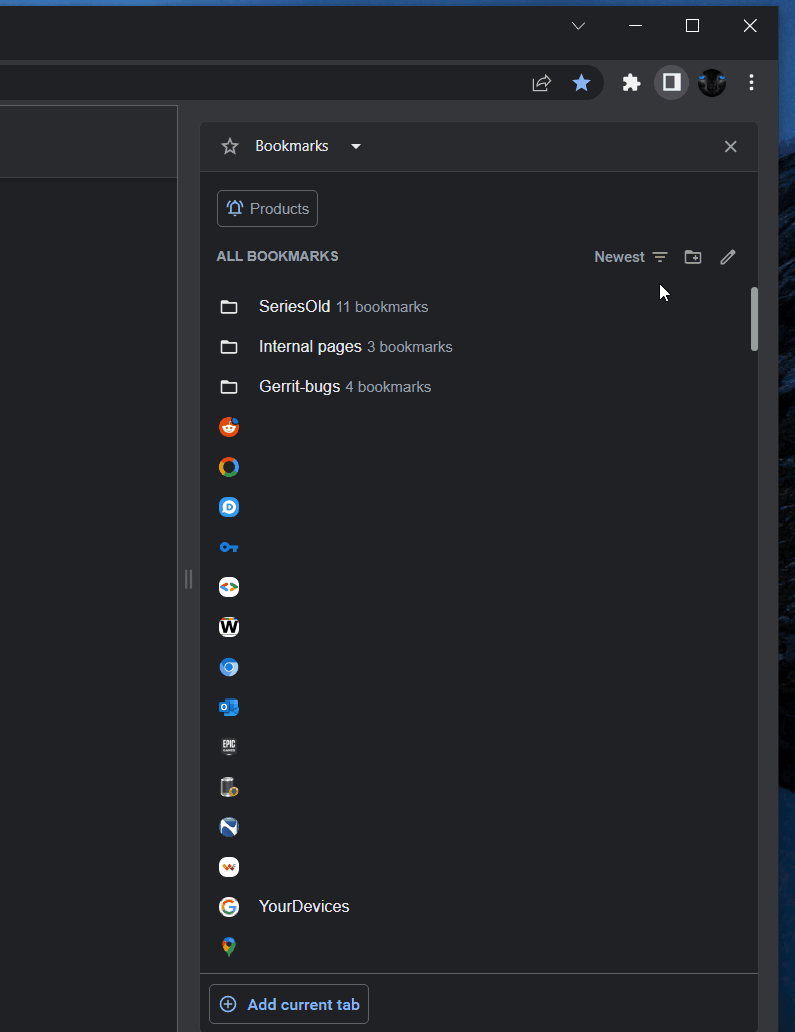
Task: Open the YourDevices bookmark
Action: point(478,907)
